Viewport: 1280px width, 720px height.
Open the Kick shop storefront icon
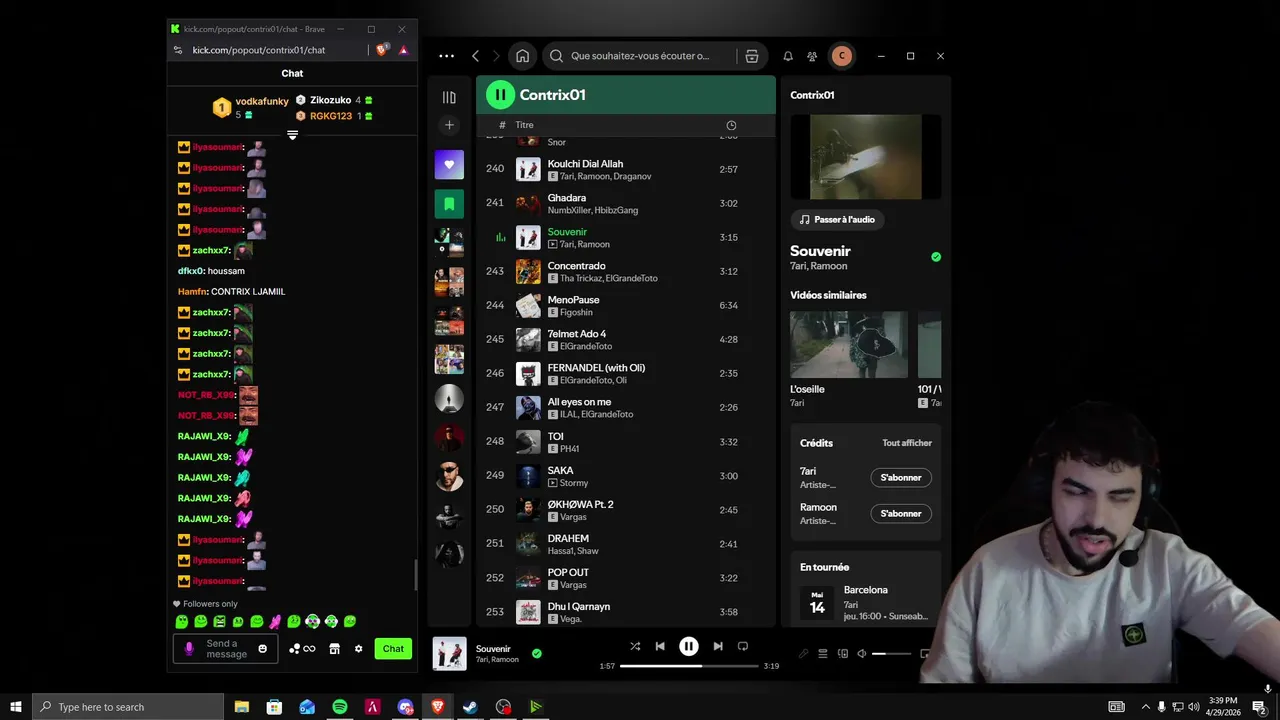(334, 649)
